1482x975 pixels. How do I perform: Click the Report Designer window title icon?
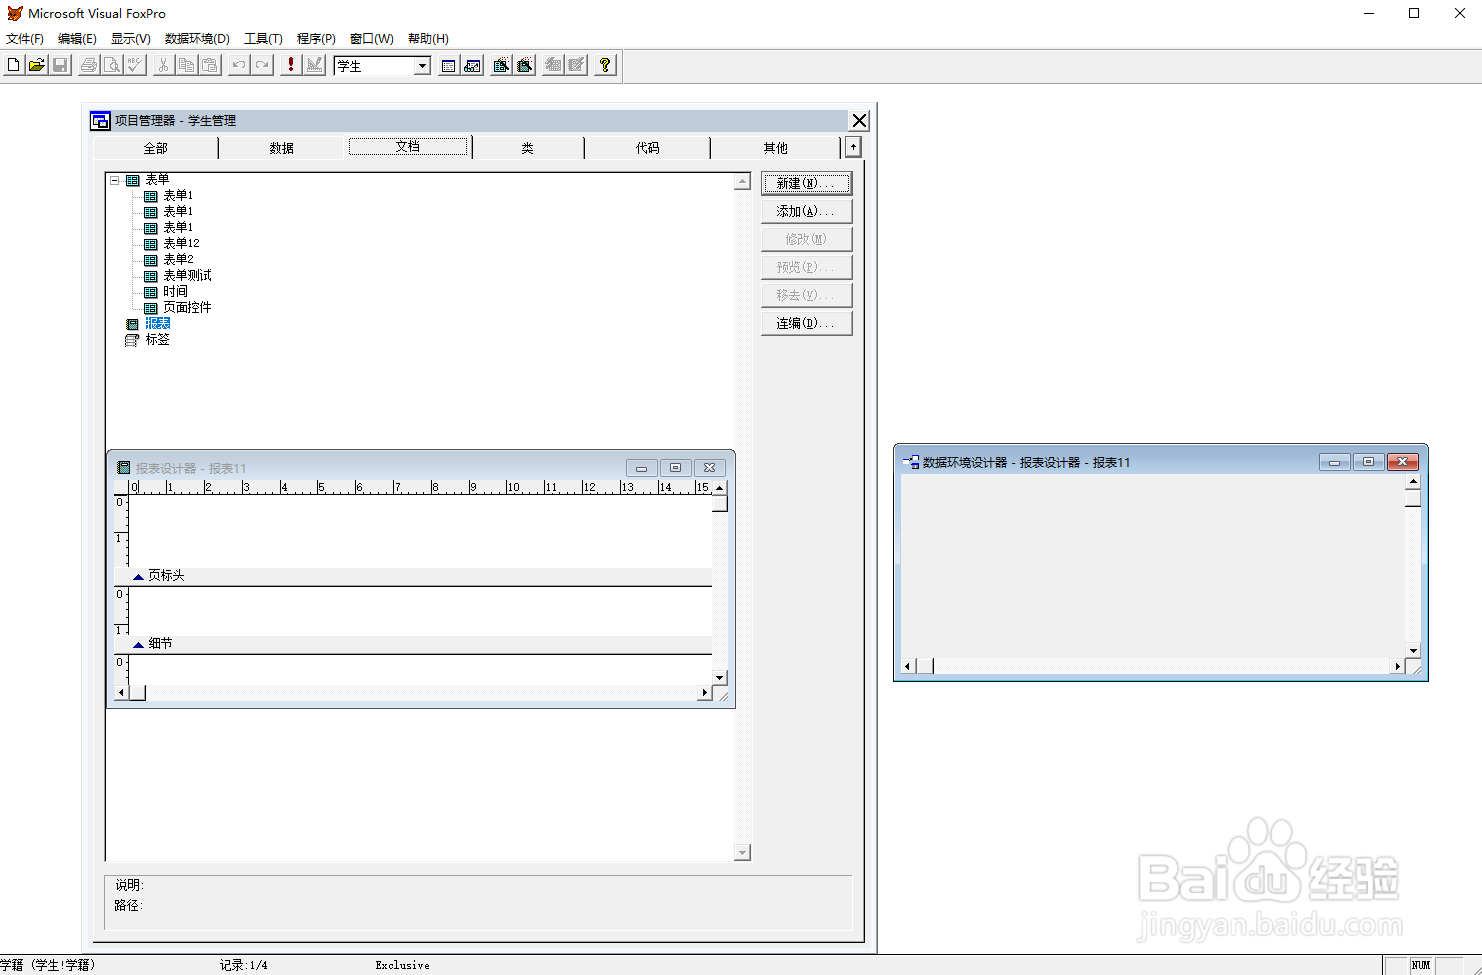click(x=124, y=467)
